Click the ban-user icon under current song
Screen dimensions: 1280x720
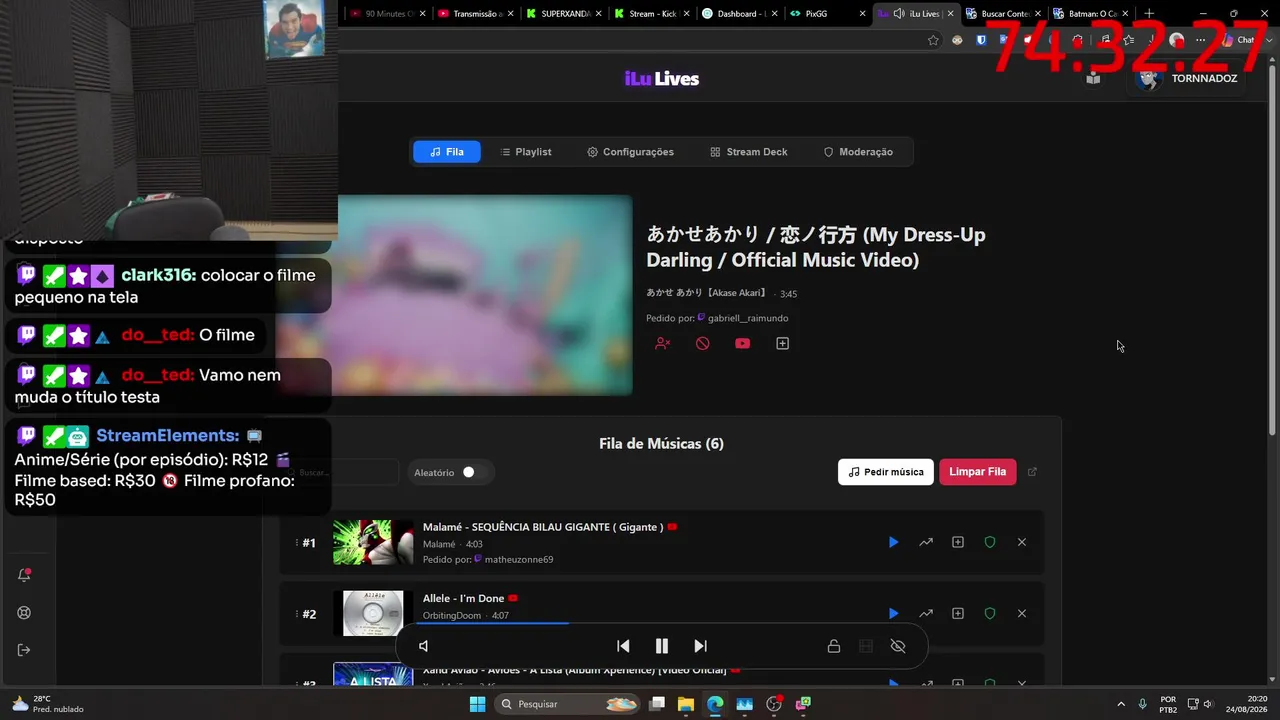(662, 343)
